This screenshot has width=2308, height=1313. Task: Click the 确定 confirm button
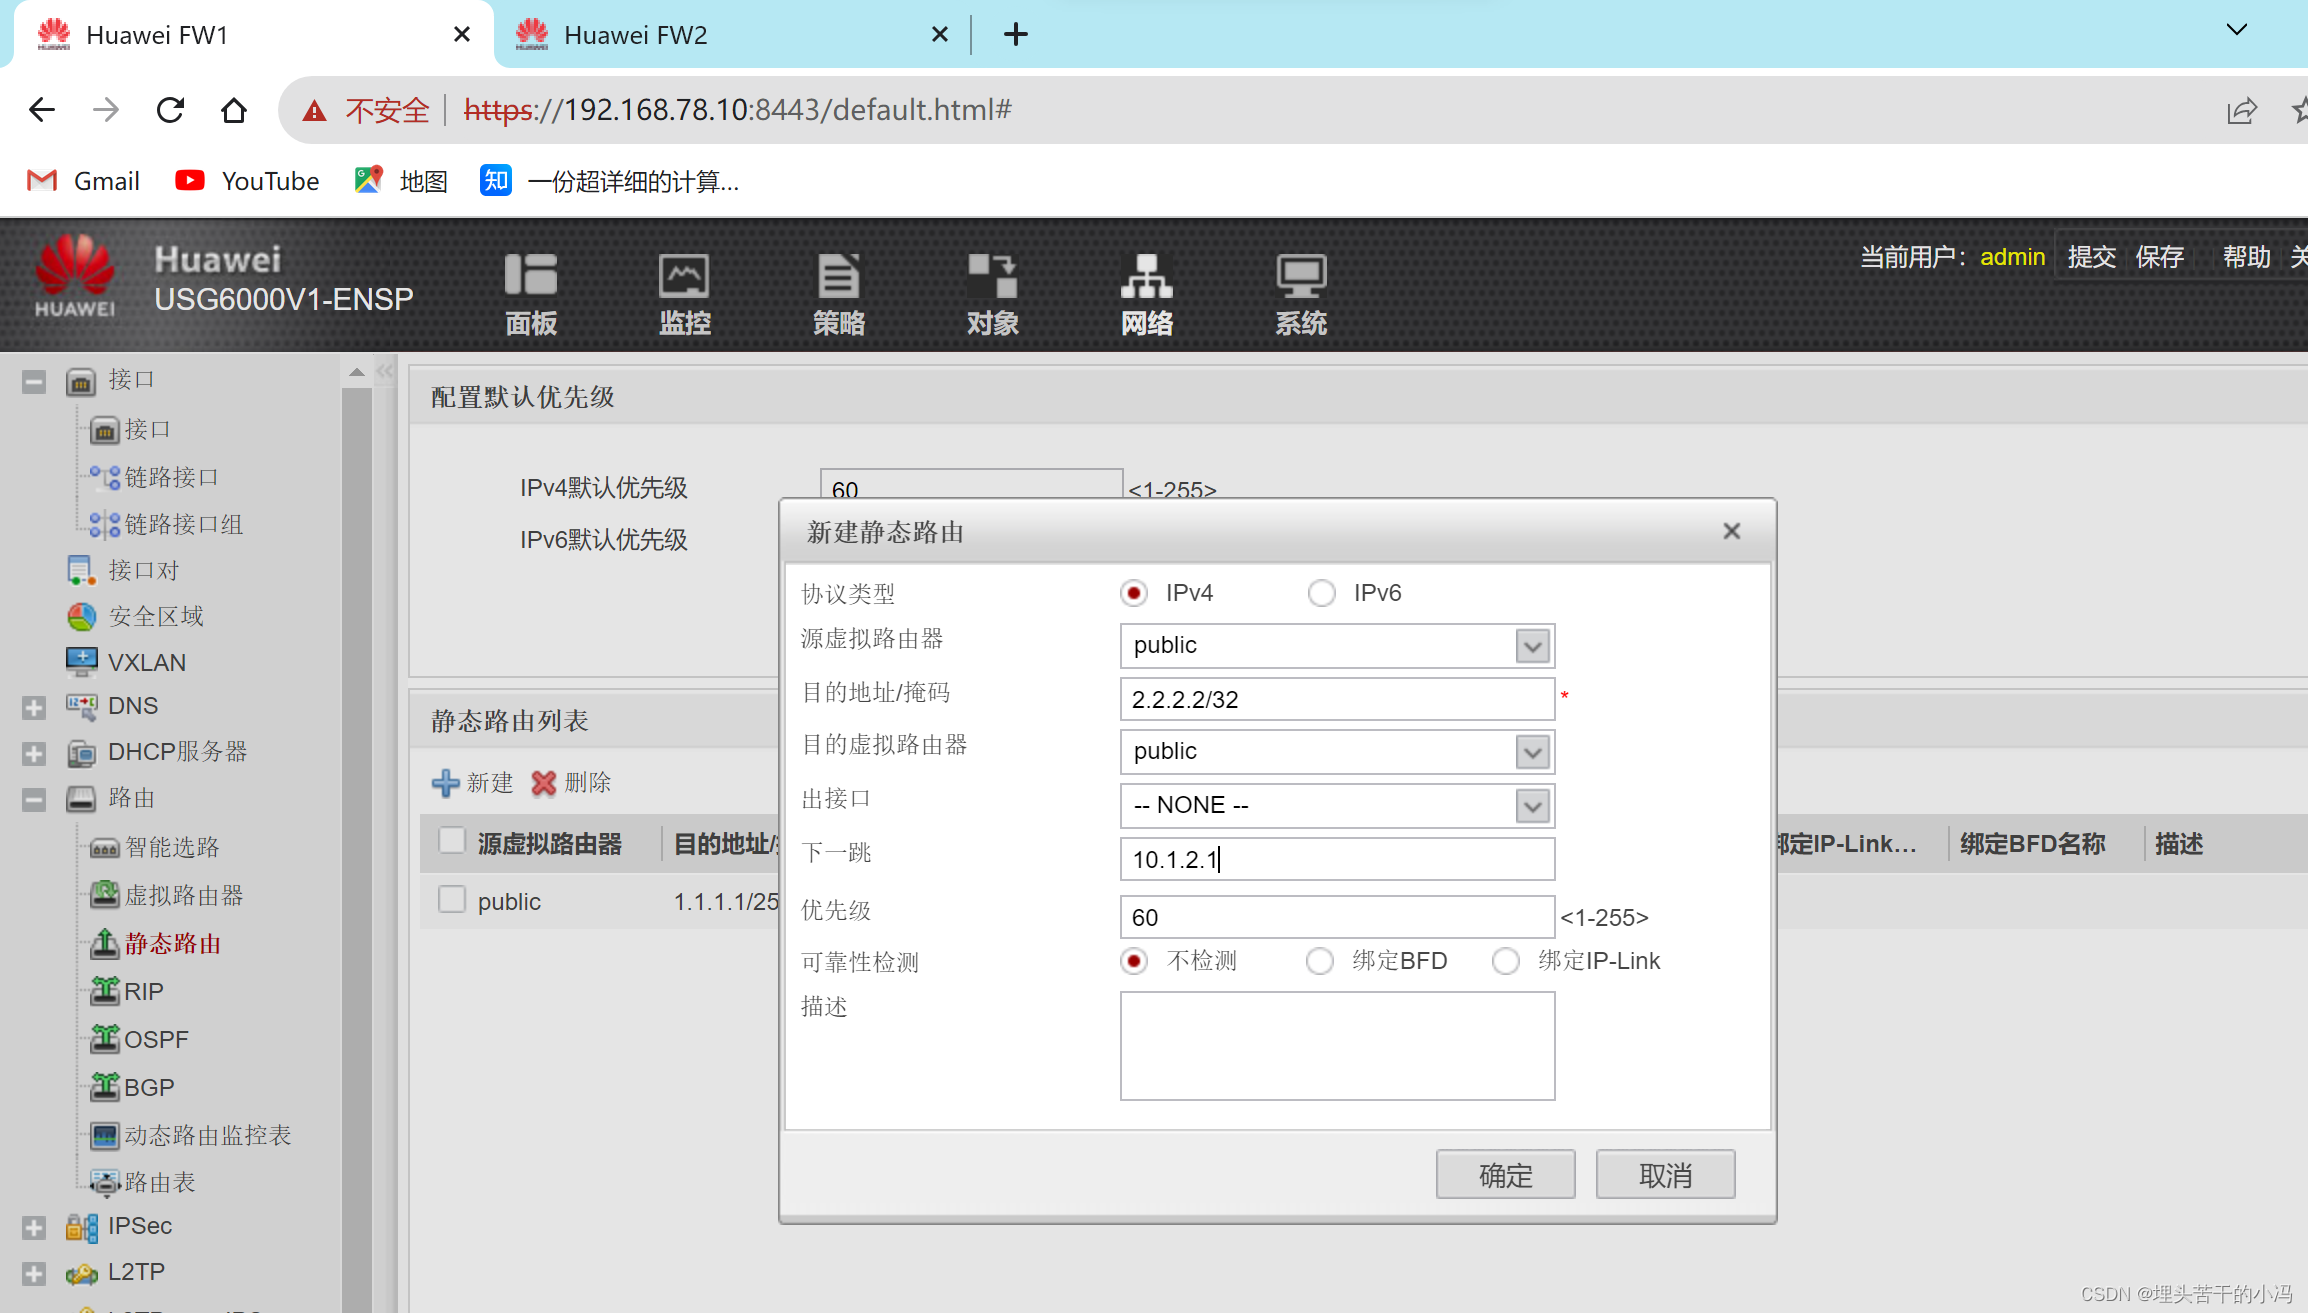[x=1505, y=1175]
